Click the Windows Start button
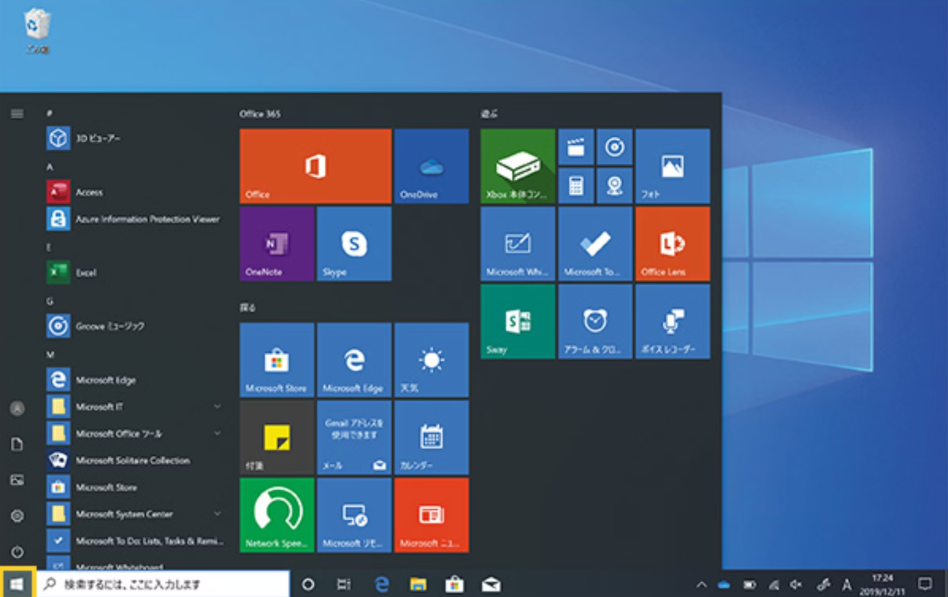This screenshot has width=948, height=597. click(x=18, y=584)
